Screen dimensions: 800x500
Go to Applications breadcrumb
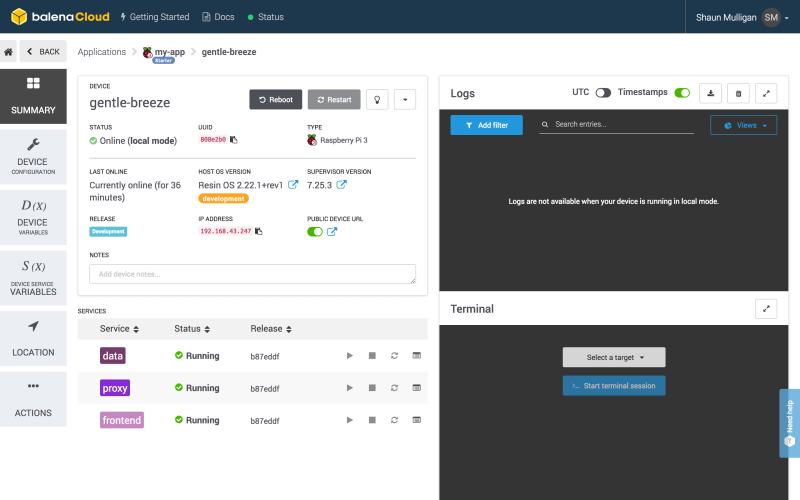coord(102,52)
